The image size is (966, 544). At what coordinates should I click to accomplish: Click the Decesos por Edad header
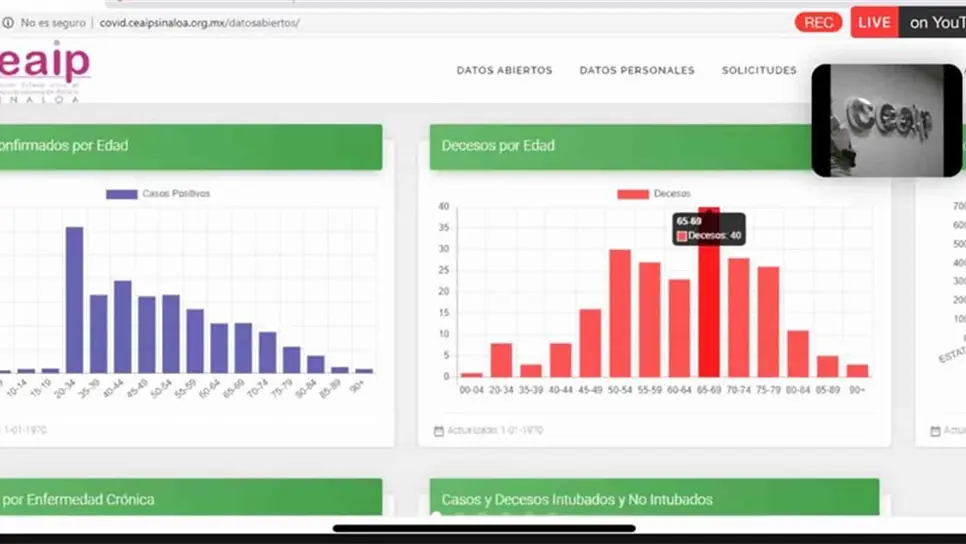point(621,147)
